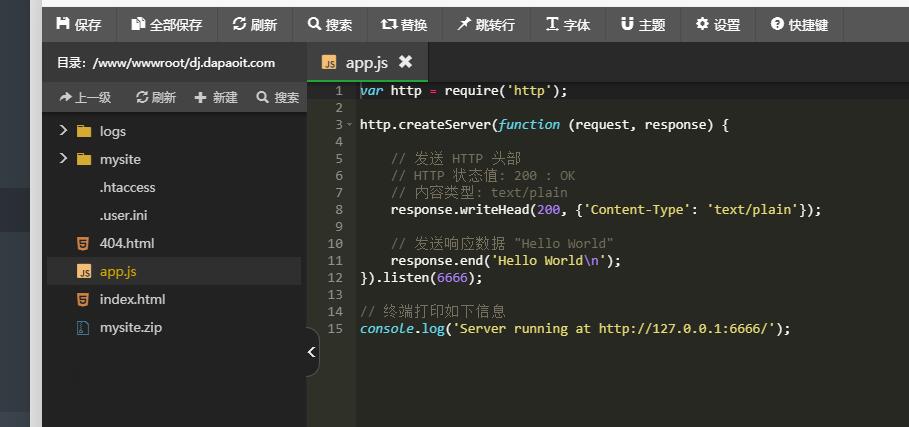Viewport: 909px width, 427px height.
Task: Click the 404.html HTML5 icon
Action: pyautogui.click(x=83, y=243)
